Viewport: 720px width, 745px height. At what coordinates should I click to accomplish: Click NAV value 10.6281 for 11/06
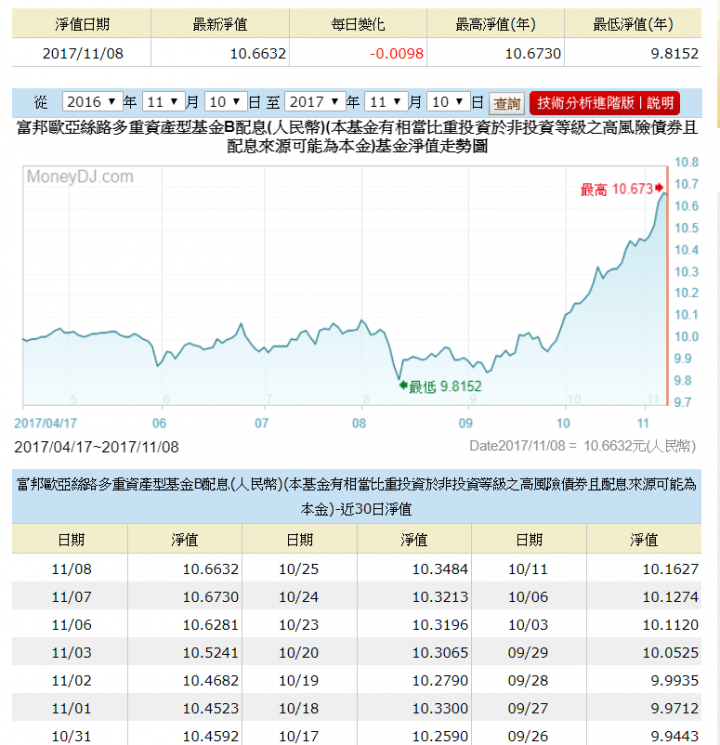211,625
